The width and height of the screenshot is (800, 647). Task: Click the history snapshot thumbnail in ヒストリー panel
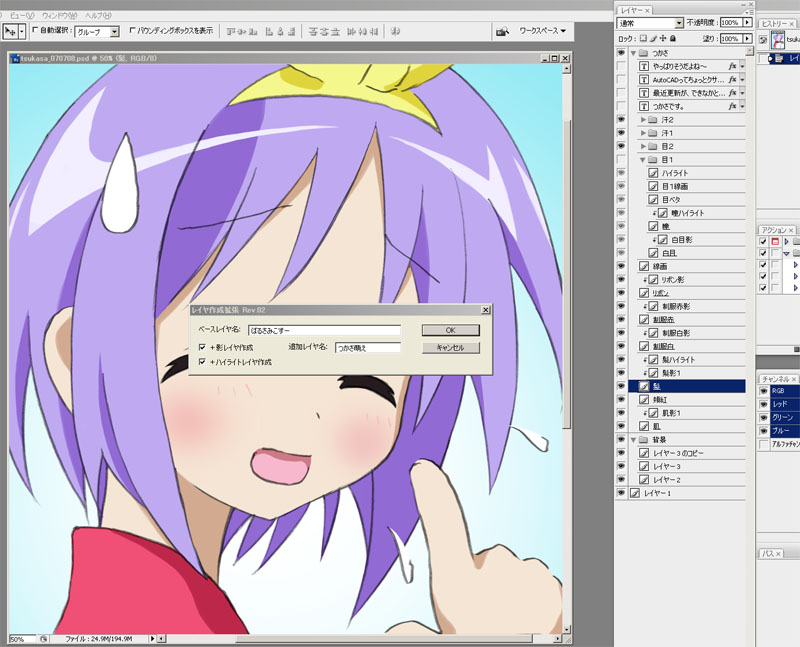(778, 40)
